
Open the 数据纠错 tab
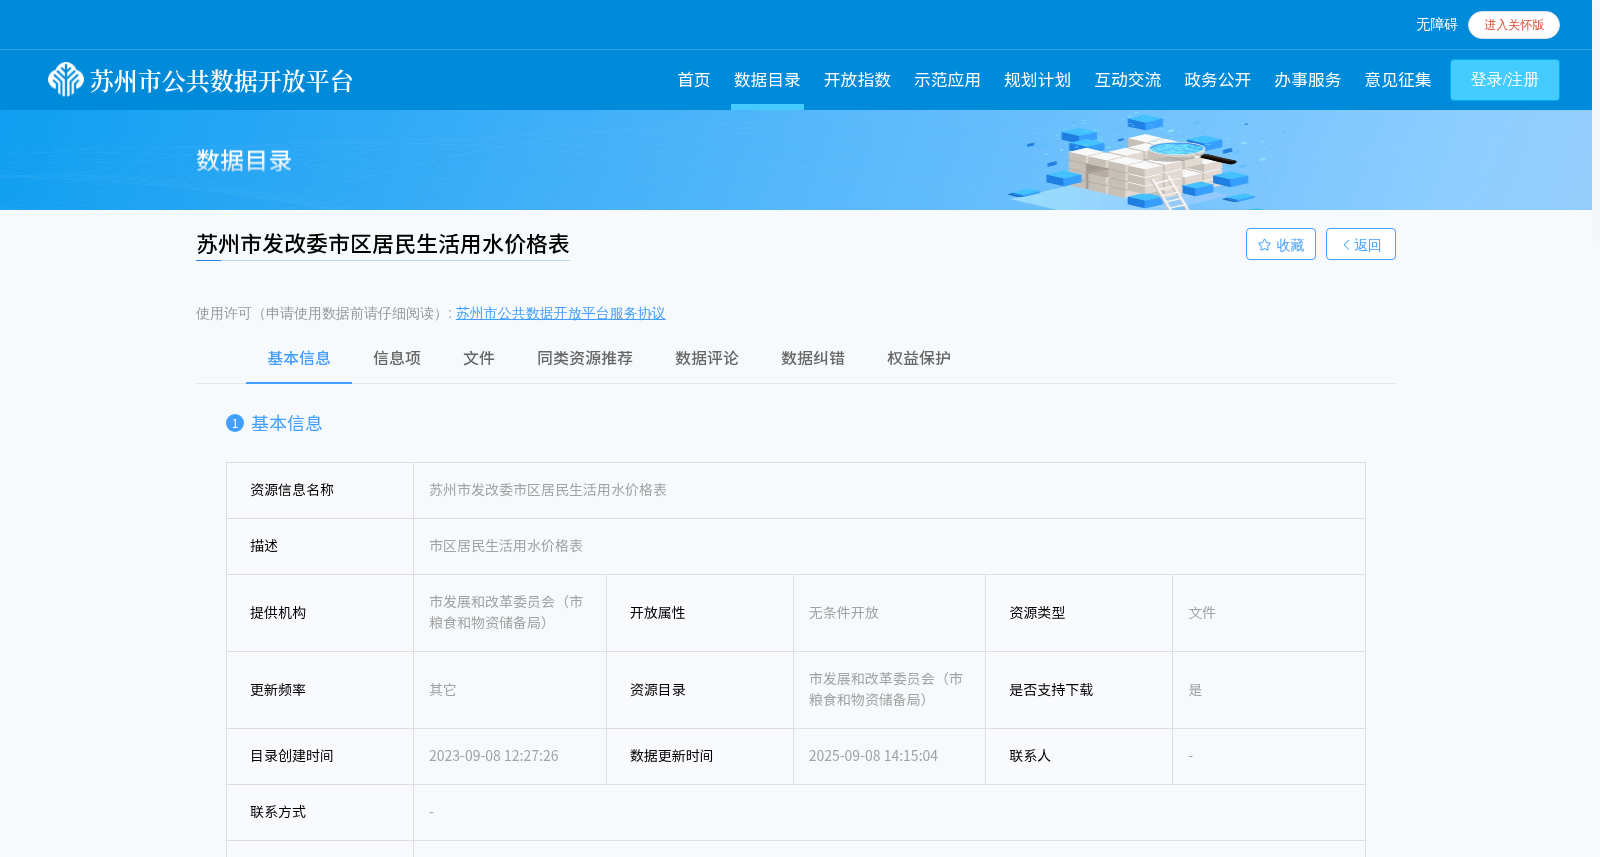point(813,358)
